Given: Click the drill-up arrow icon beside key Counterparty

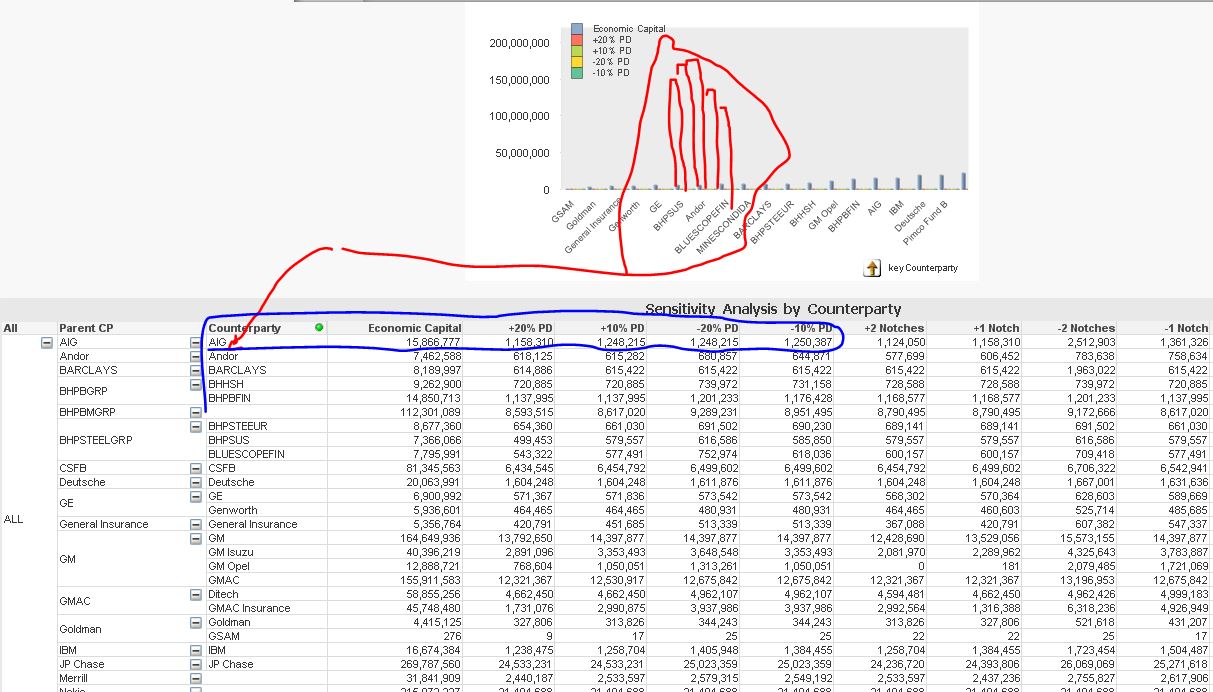Looking at the screenshot, I should (x=873, y=268).
